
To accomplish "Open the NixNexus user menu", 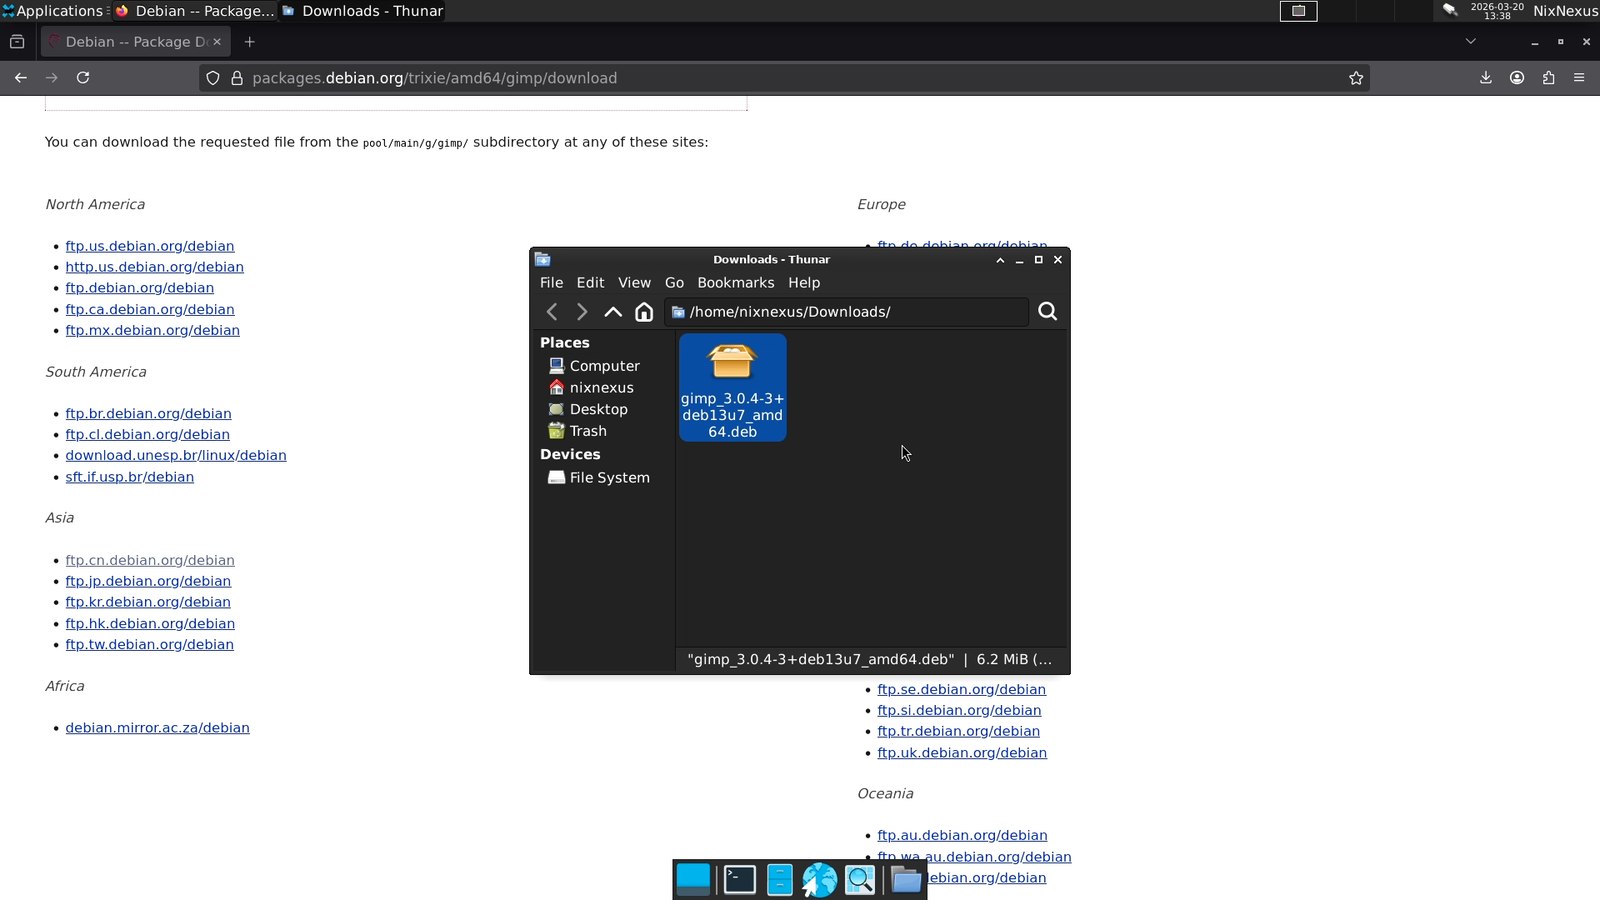I will 1565,11.
